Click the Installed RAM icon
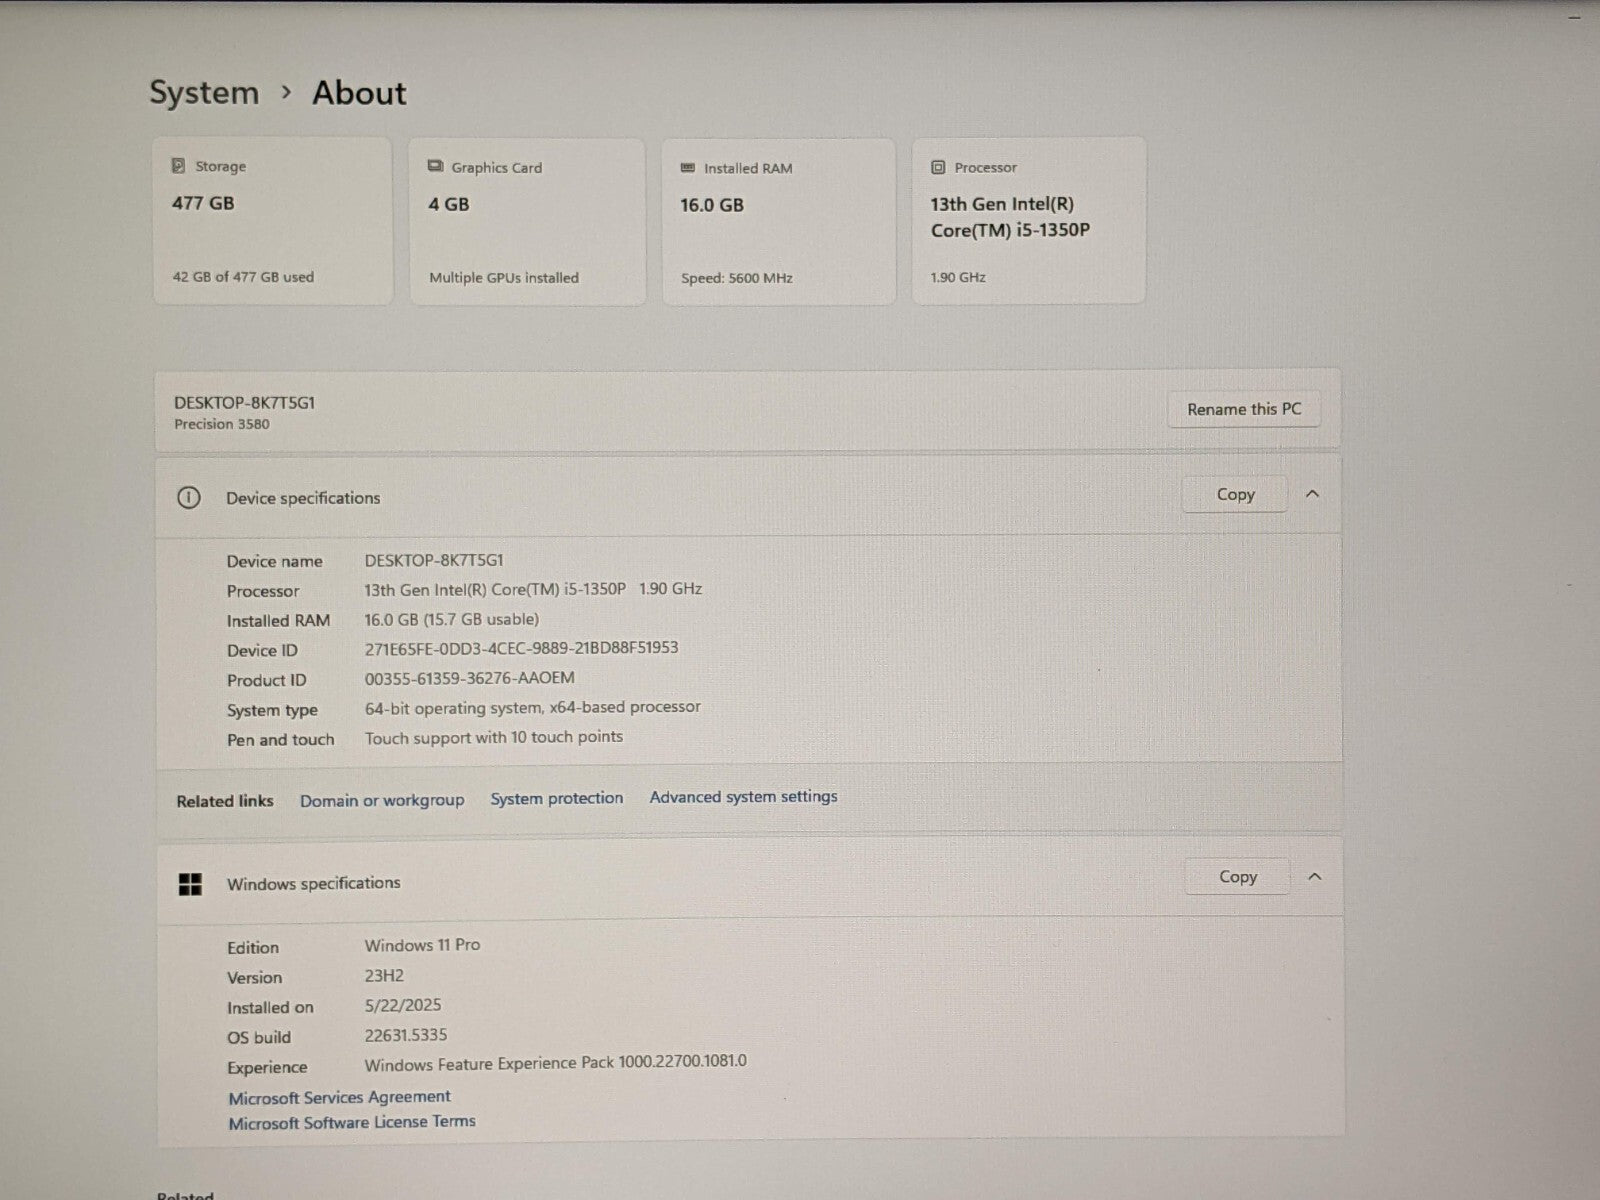 [688, 168]
